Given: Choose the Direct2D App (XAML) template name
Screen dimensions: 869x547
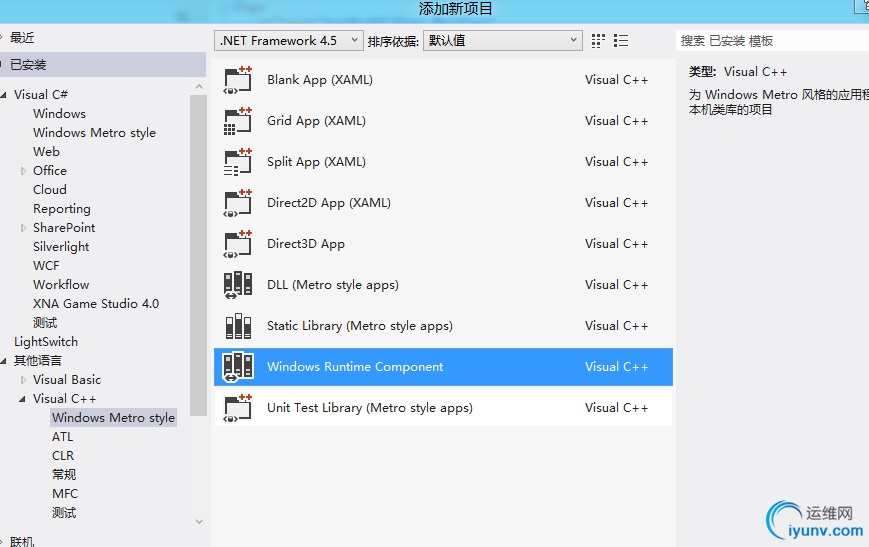Looking at the screenshot, I should pyautogui.click(x=329, y=203).
